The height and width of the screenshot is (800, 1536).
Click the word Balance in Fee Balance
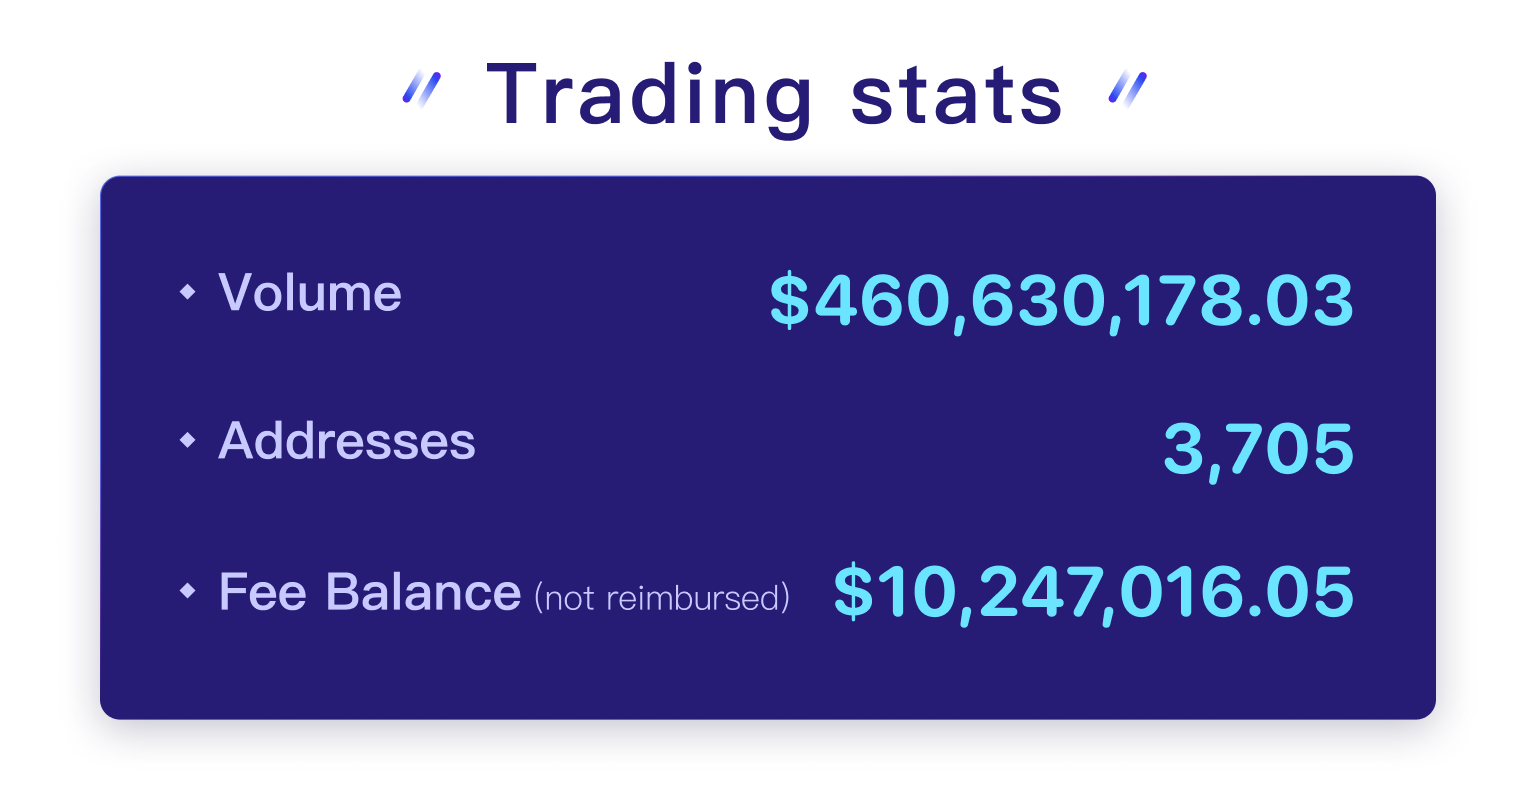[423, 591]
